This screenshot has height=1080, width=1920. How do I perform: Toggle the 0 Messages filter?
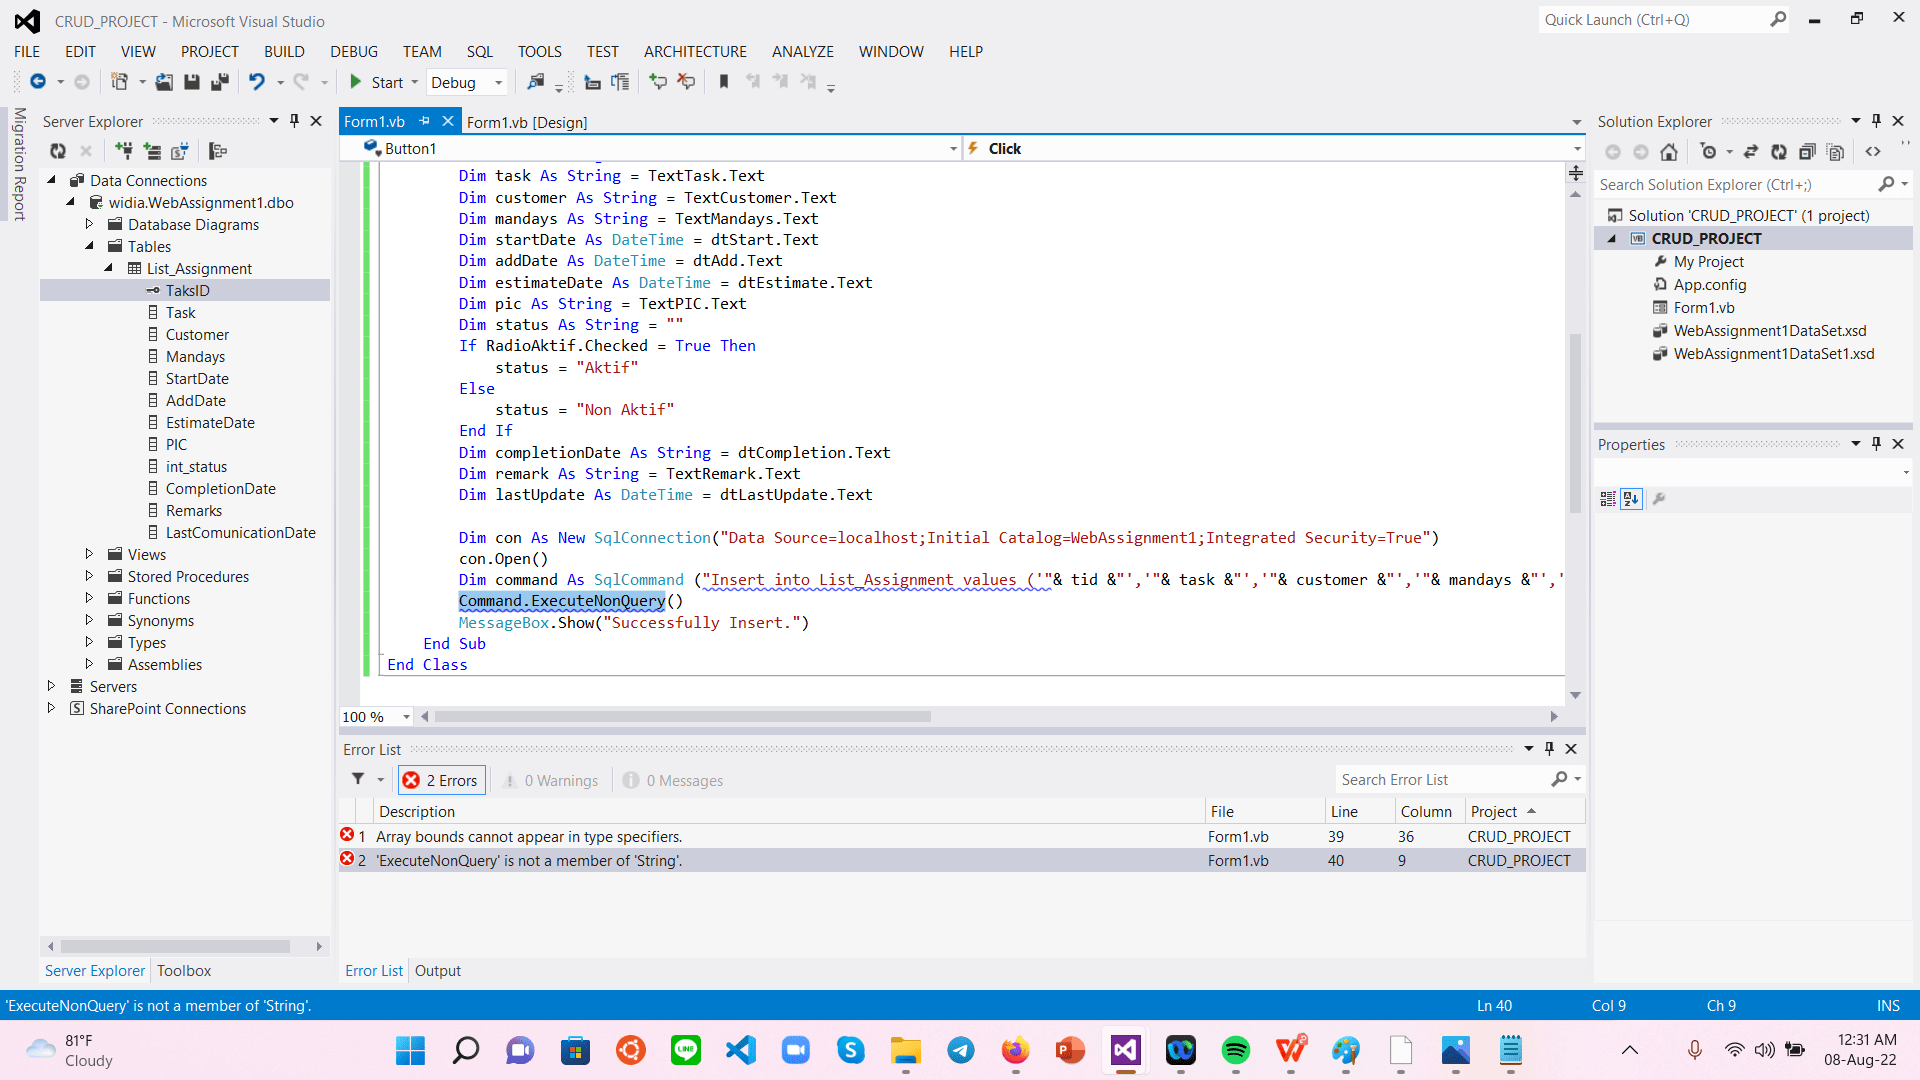coord(672,780)
